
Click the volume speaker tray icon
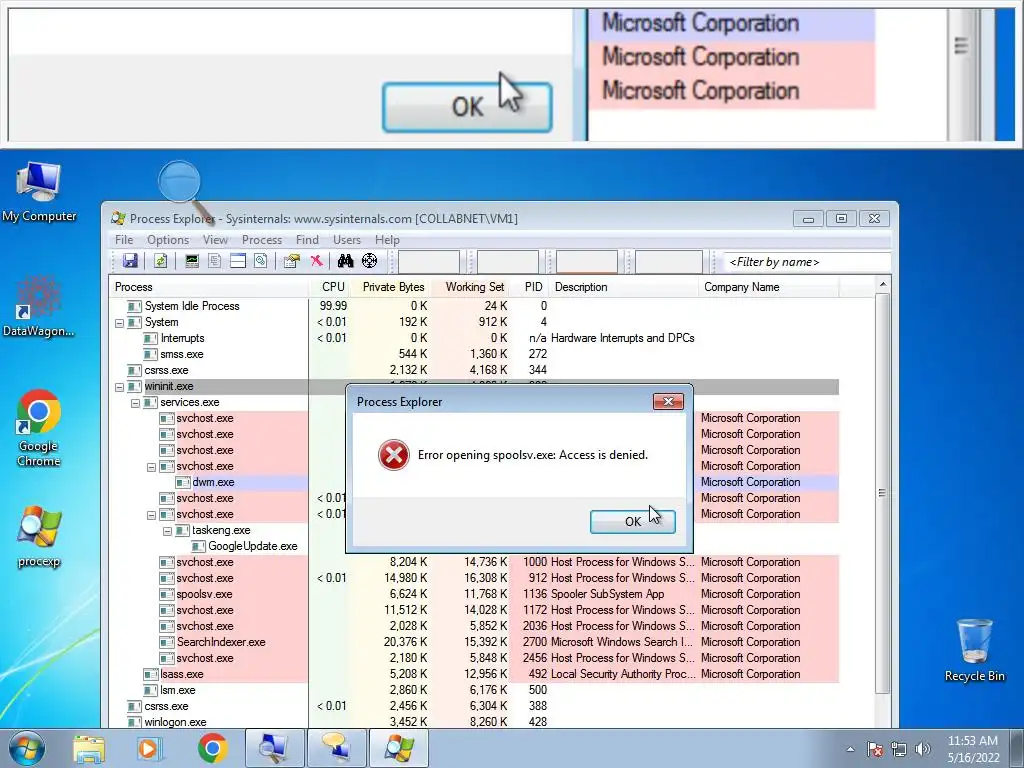tap(923, 749)
